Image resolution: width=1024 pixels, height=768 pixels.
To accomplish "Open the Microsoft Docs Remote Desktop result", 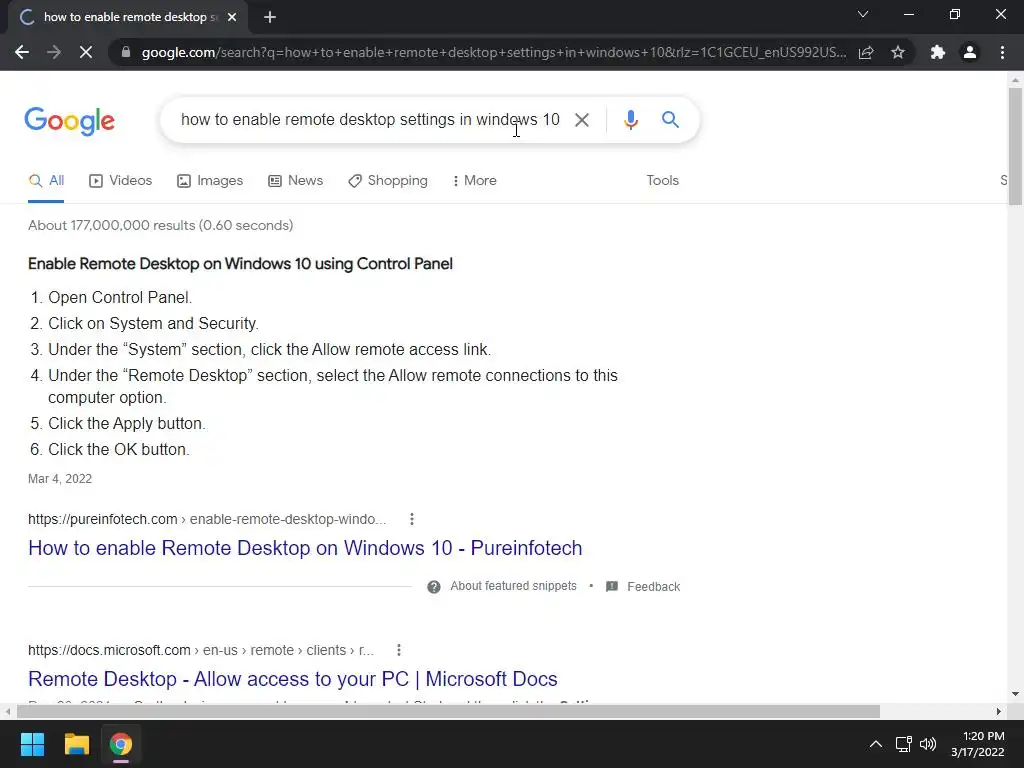I will 293,679.
